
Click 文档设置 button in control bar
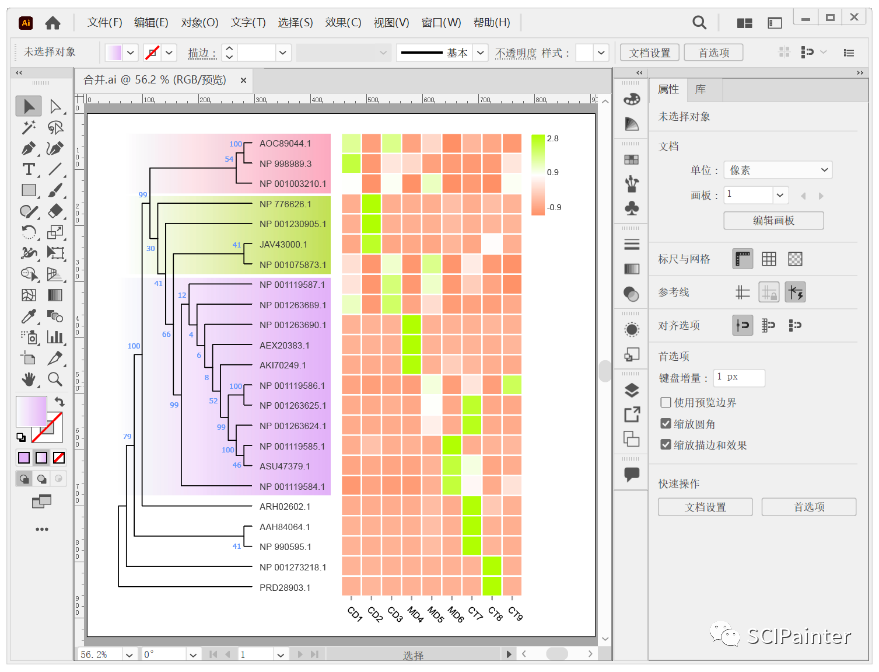[x=650, y=53]
